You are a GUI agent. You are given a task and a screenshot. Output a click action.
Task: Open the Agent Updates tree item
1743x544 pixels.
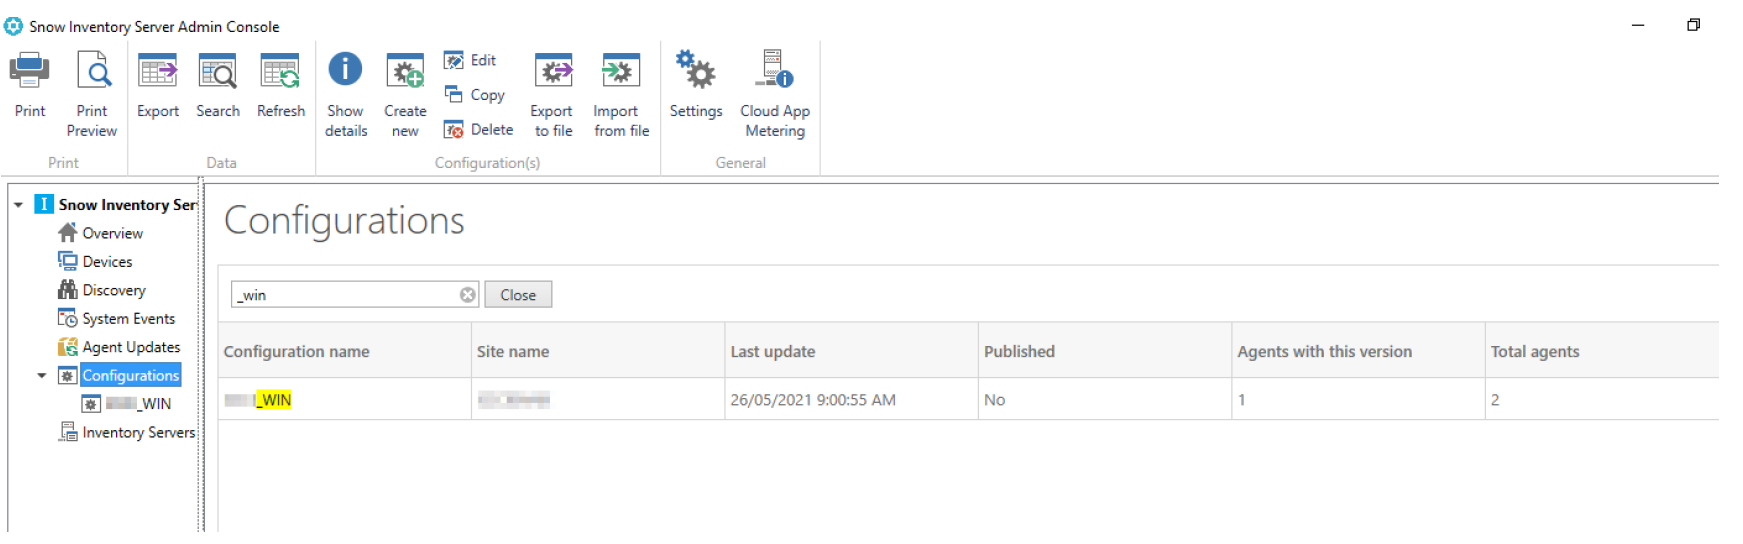coord(131,347)
